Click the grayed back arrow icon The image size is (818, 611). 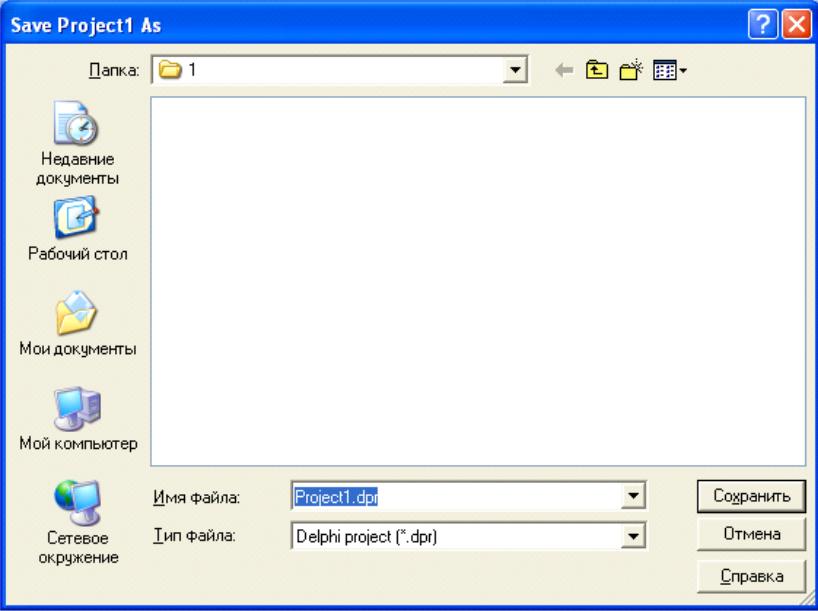pos(564,70)
